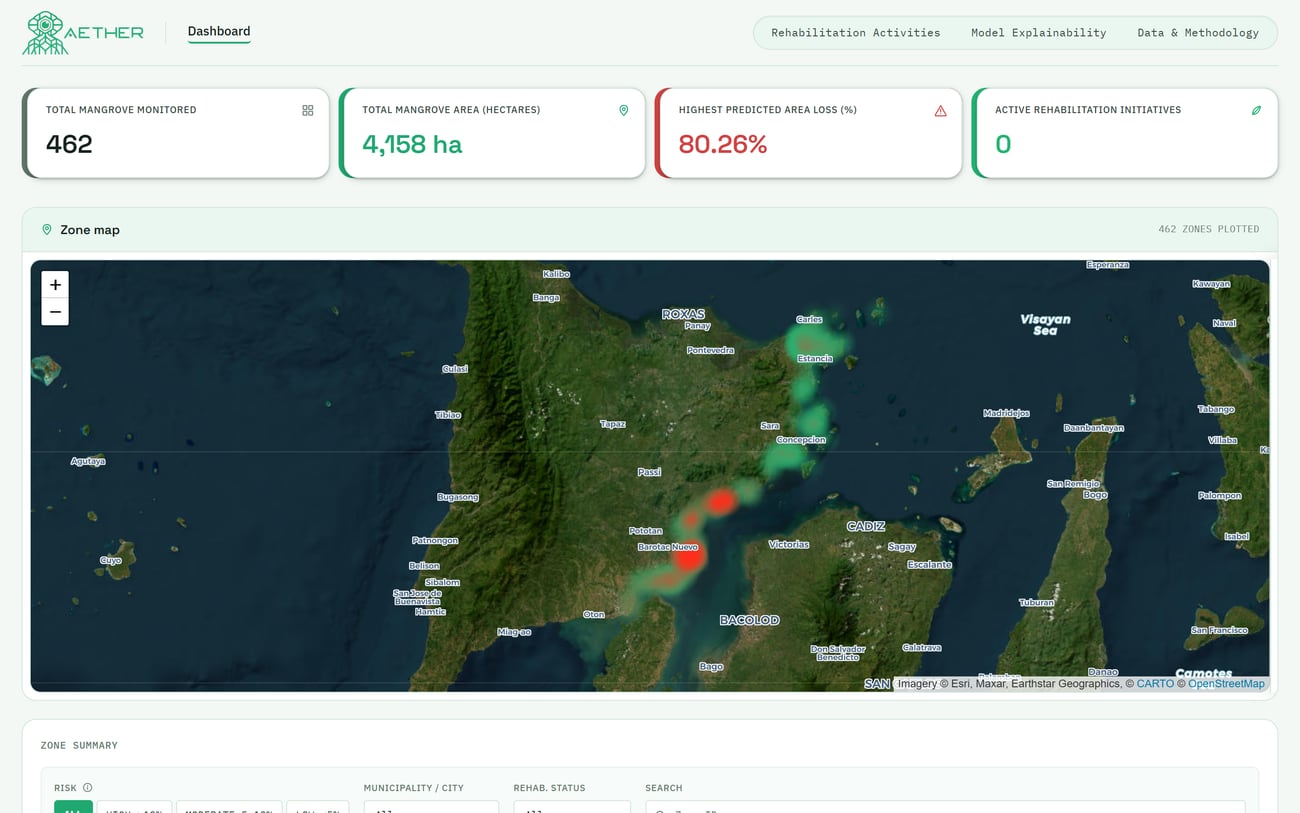Click the zone Search field

tap(945, 807)
